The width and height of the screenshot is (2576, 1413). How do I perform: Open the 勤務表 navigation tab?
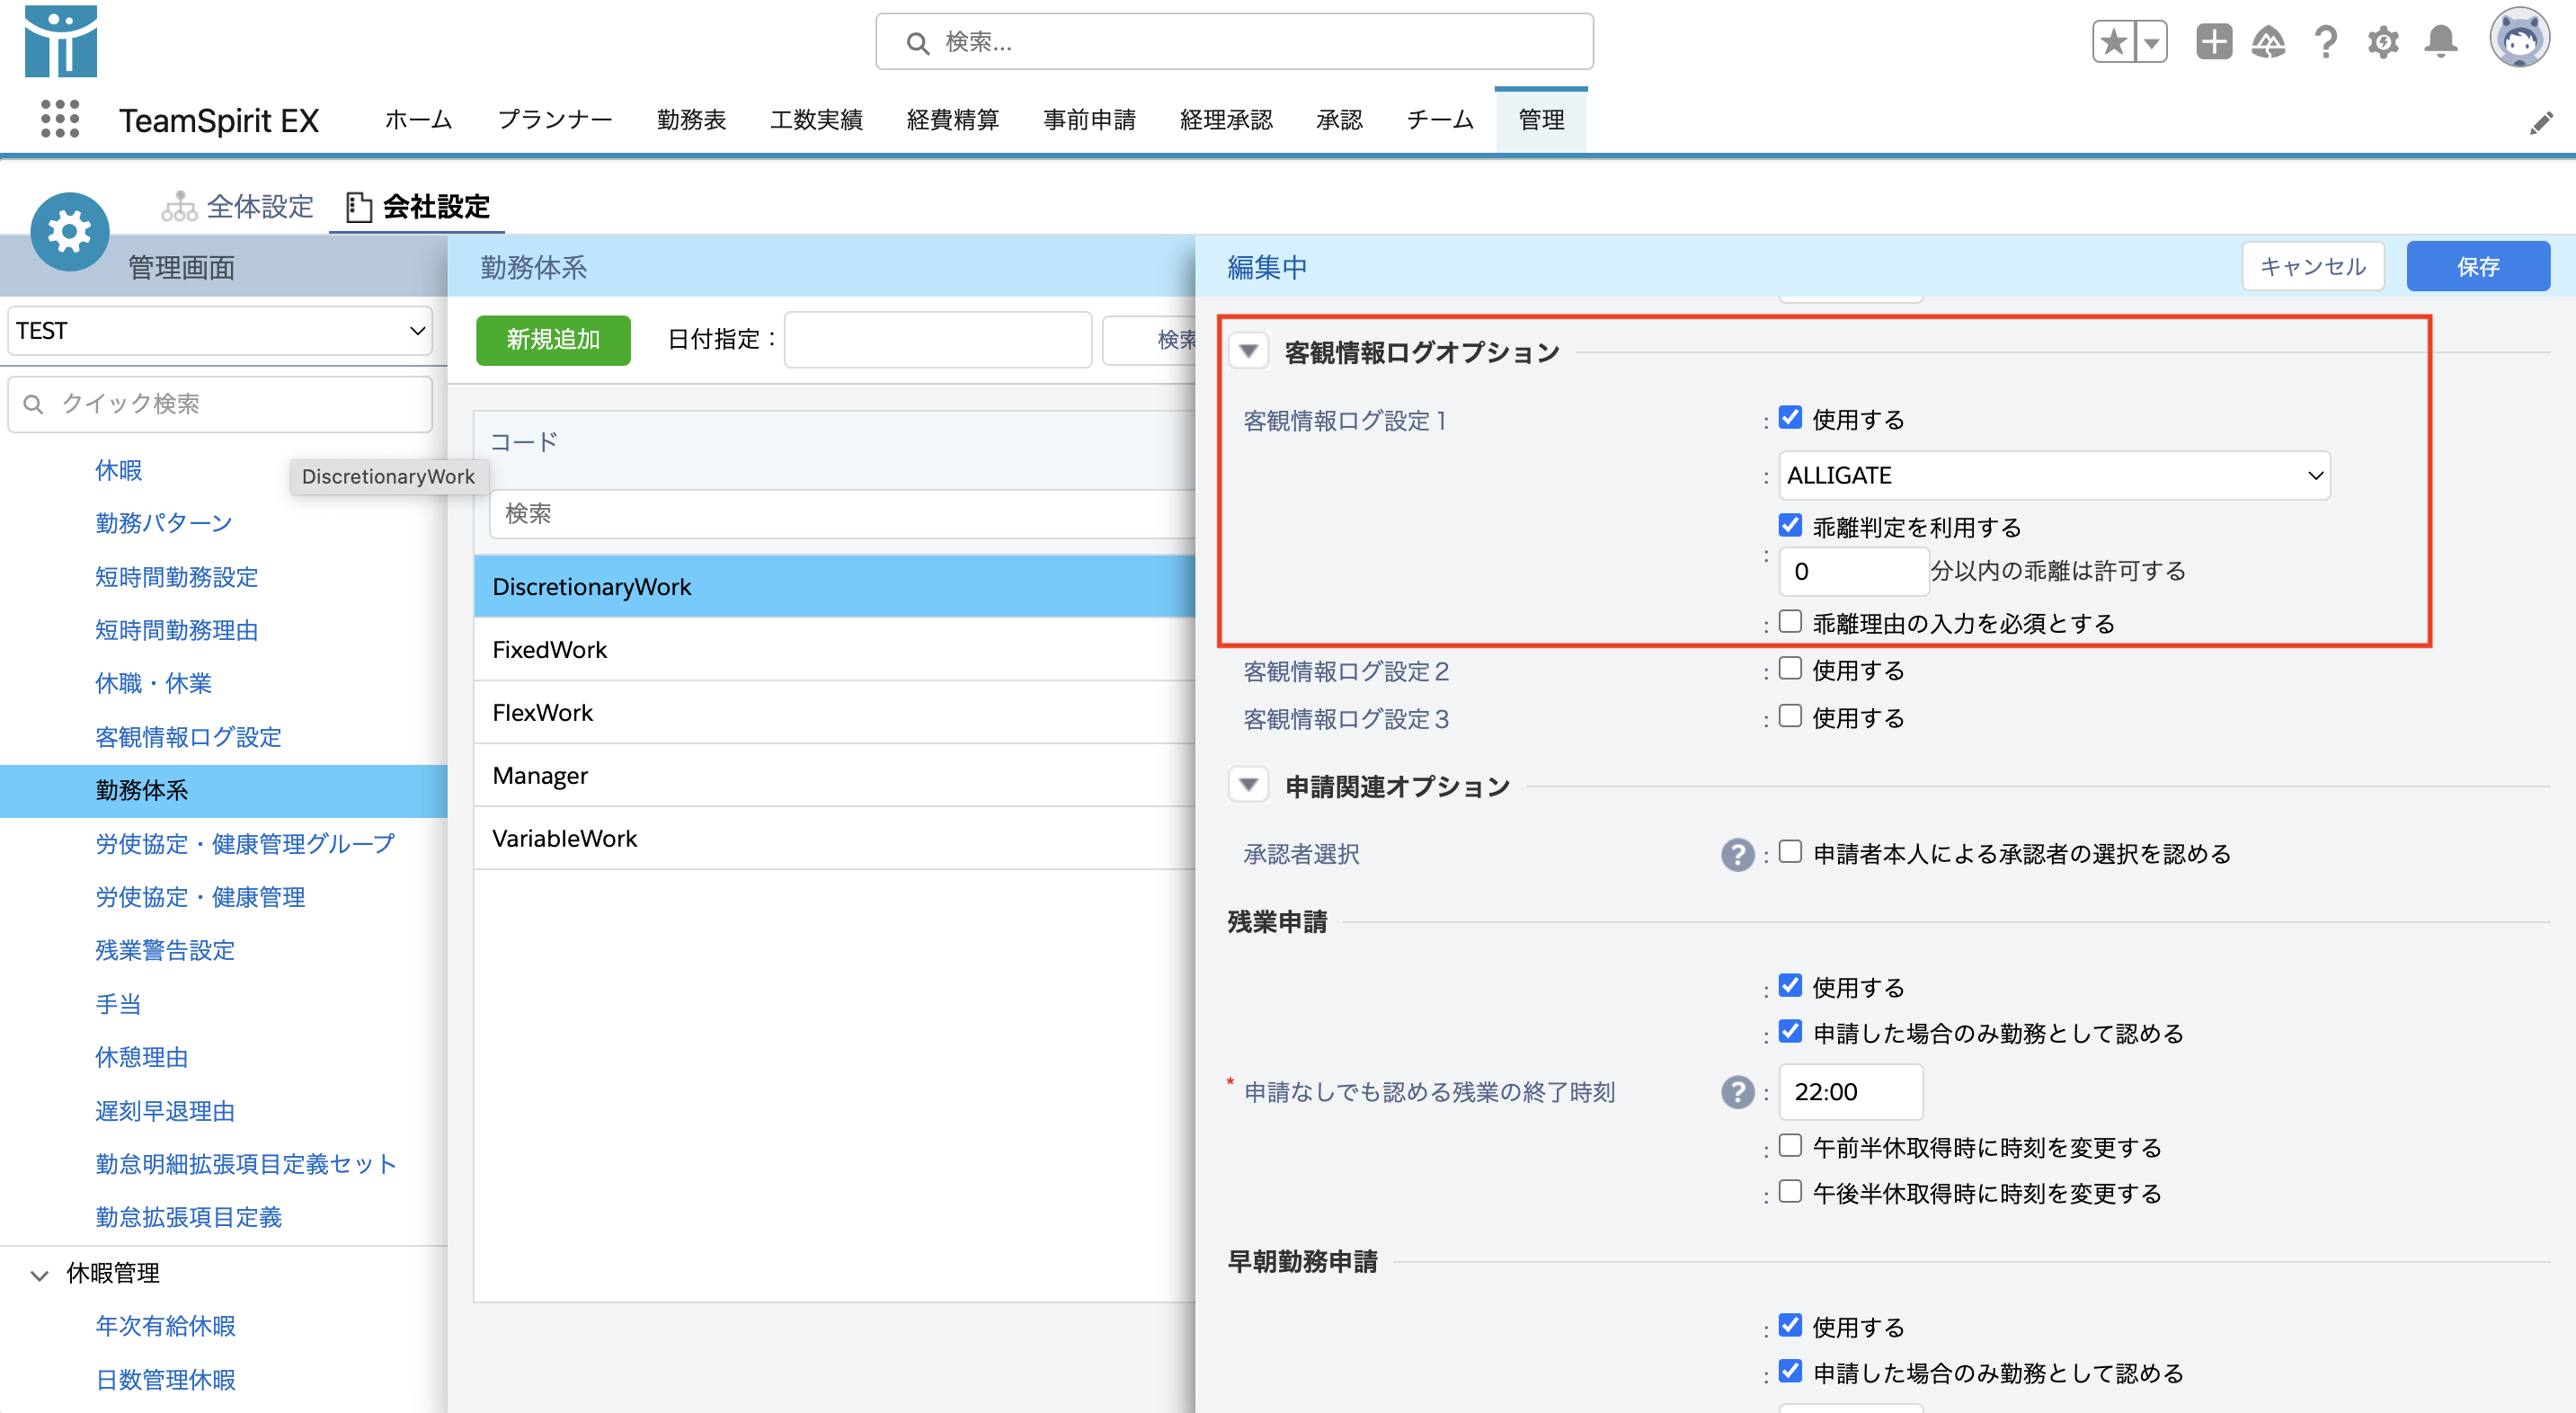[x=691, y=120]
